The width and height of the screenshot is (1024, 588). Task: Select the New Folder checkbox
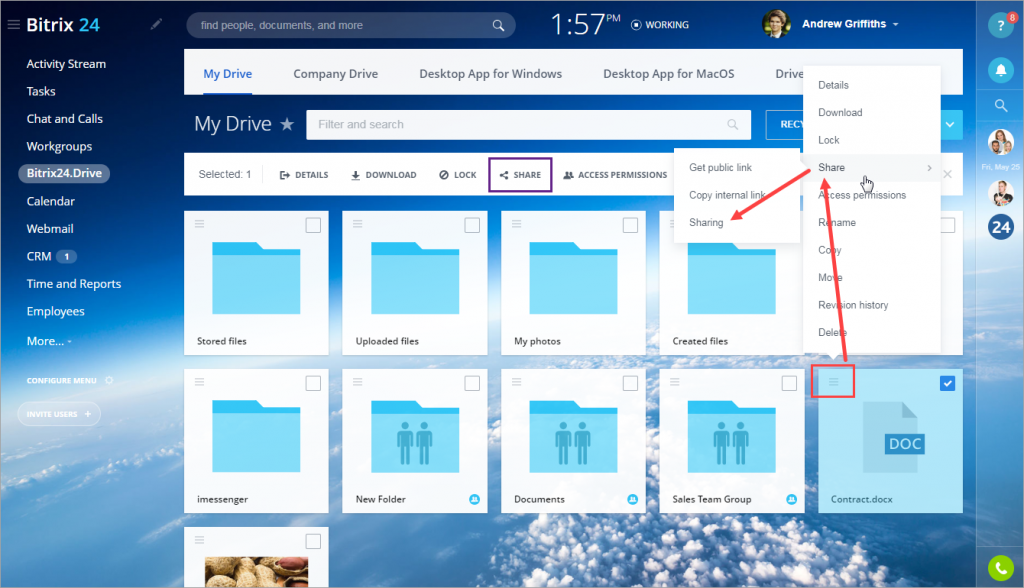click(x=472, y=384)
